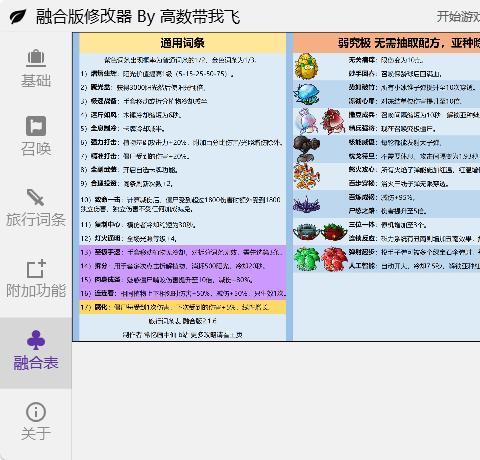Go to the 附加功能 section
The height and width of the screenshot is (460, 480).
pos(36,279)
